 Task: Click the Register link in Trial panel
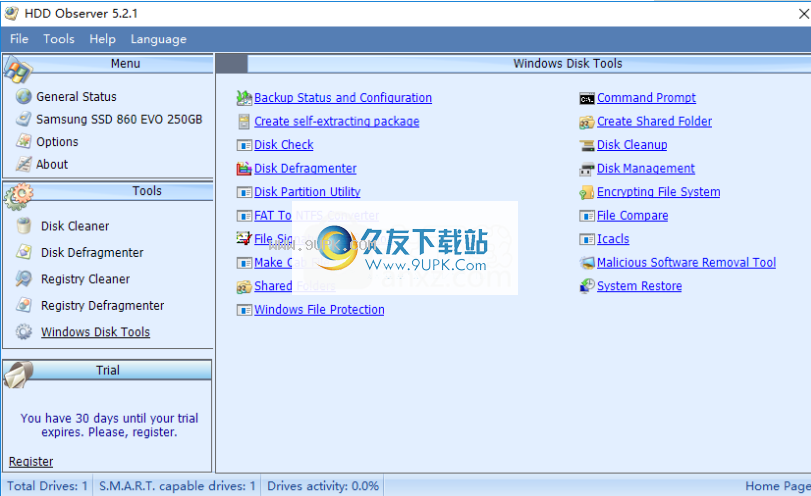31,461
